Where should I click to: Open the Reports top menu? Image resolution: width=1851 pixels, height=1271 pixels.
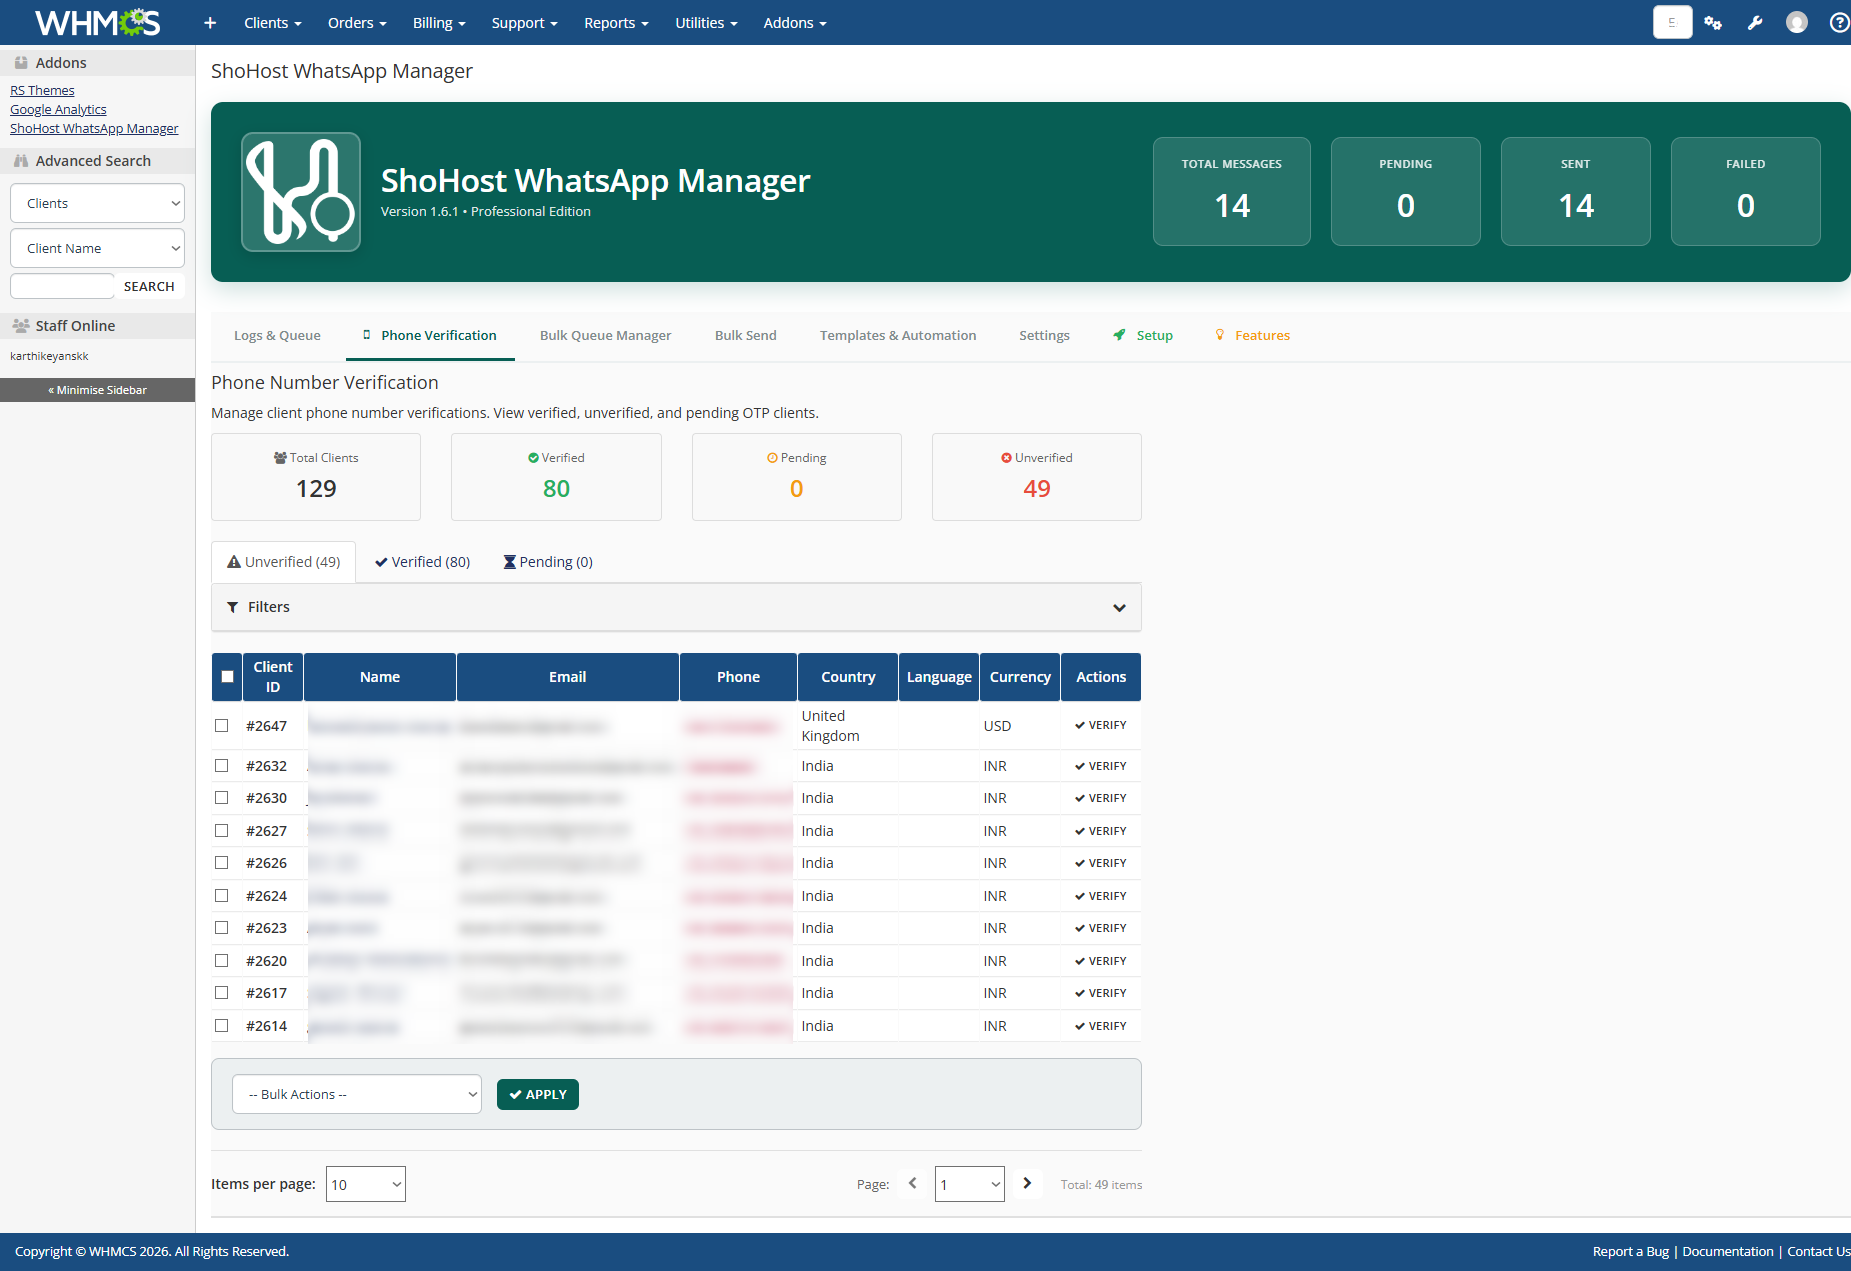[616, 23]
